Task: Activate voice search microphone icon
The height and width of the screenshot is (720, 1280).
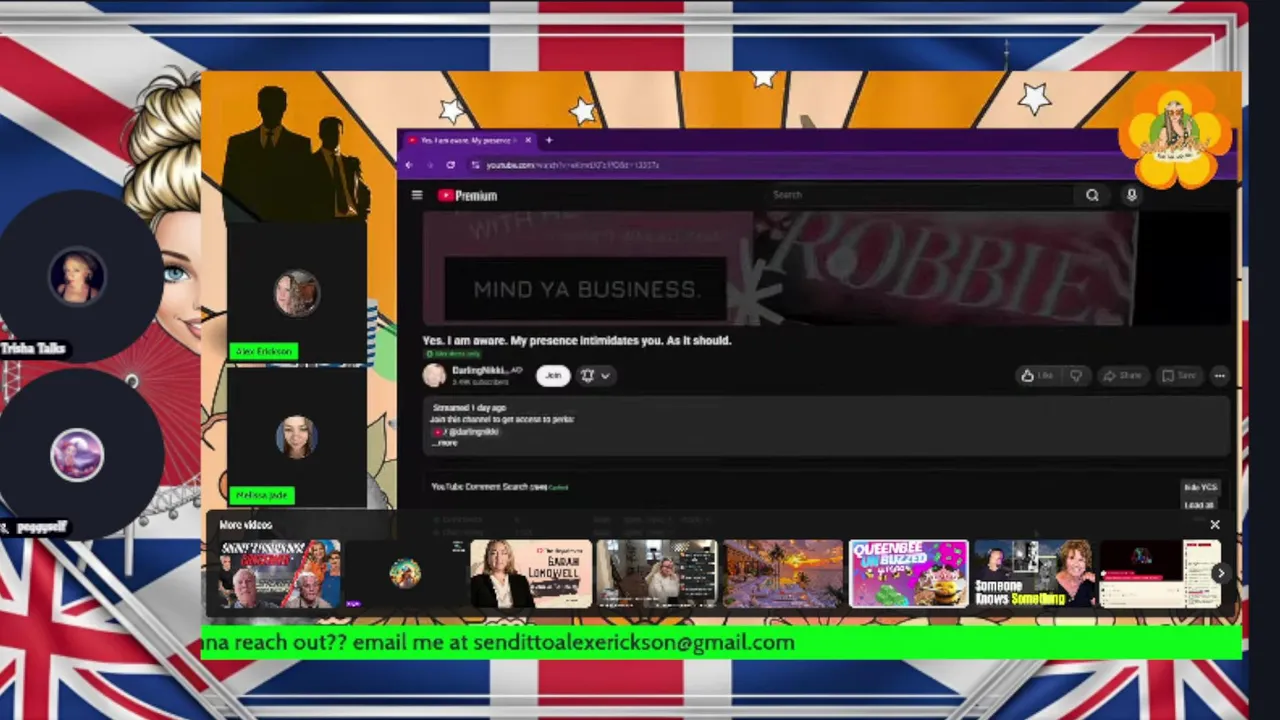Action: click(1131, 195)
